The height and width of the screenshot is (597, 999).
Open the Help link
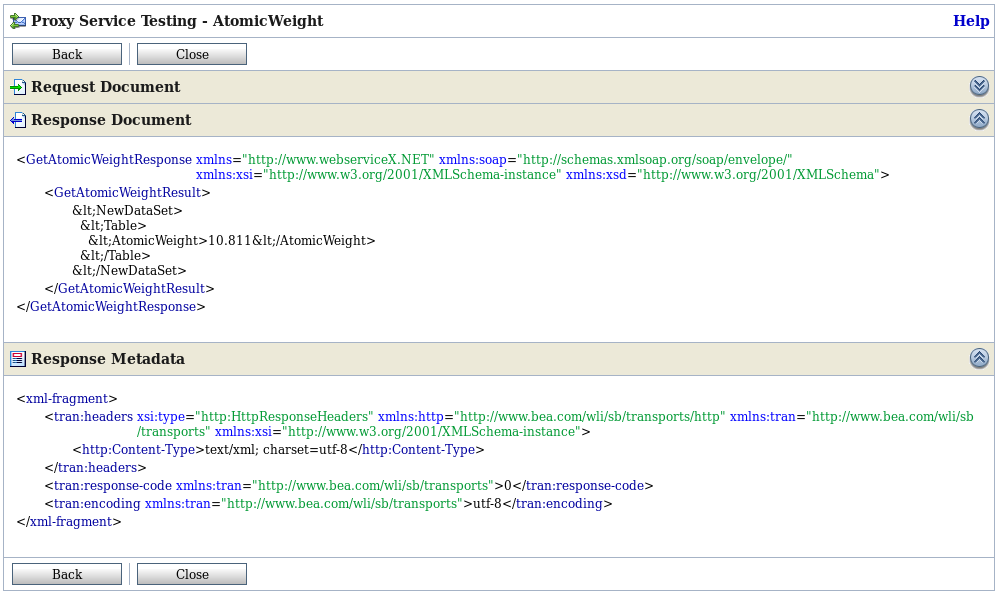point(971,21)
